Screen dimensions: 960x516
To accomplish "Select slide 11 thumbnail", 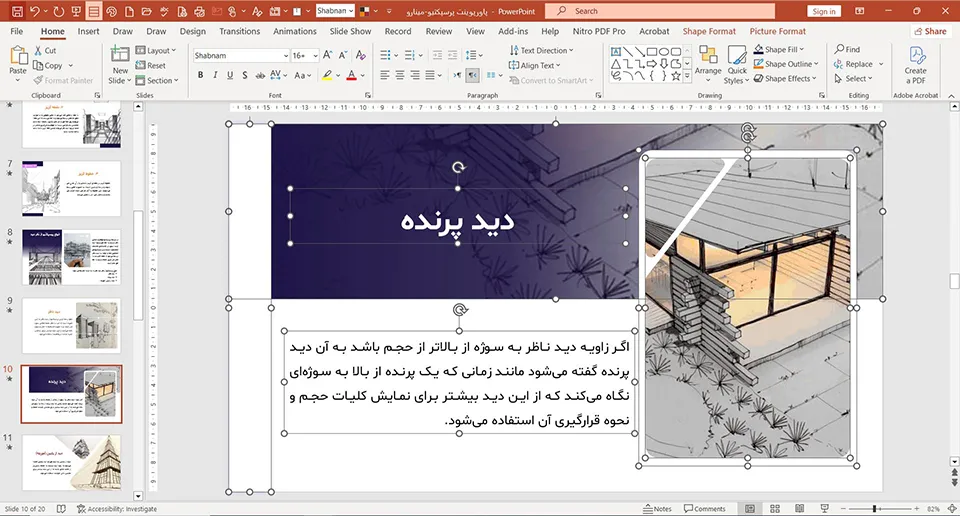I will [x=72, y=462].
